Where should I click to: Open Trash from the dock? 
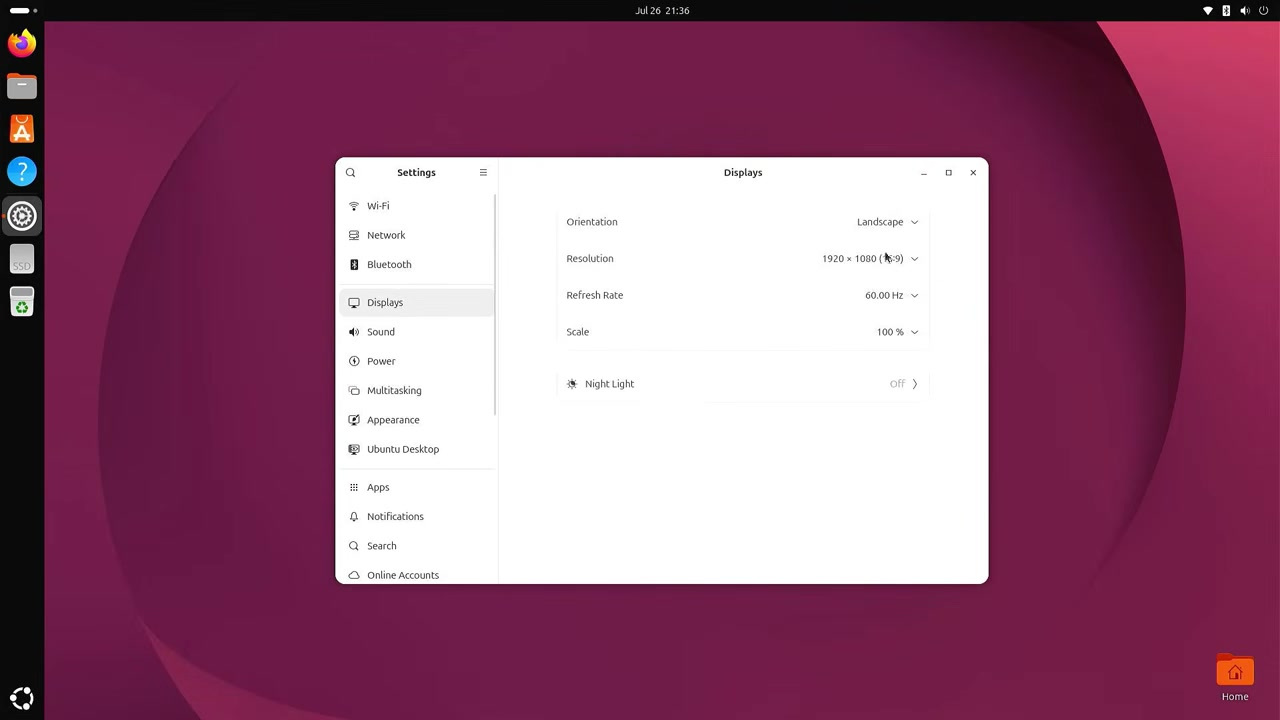(22, 302)
